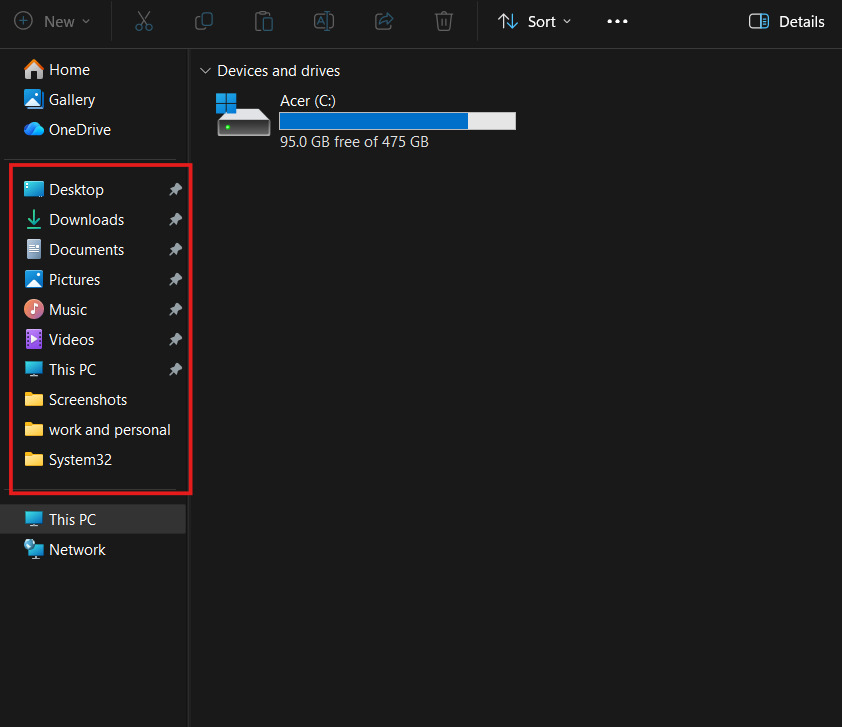Click the Acer (C:) storage usage bar
The width and height of the screenshot is (842, 727).
point(397,121)
